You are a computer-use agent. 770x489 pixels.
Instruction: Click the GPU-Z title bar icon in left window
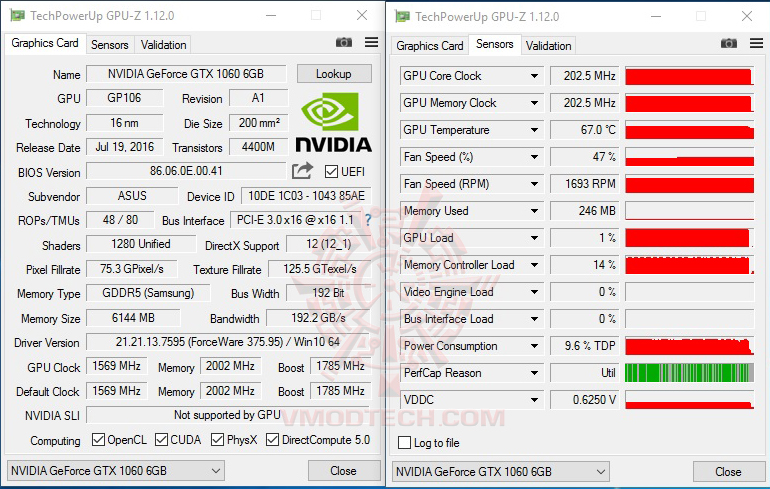[18, 16]
